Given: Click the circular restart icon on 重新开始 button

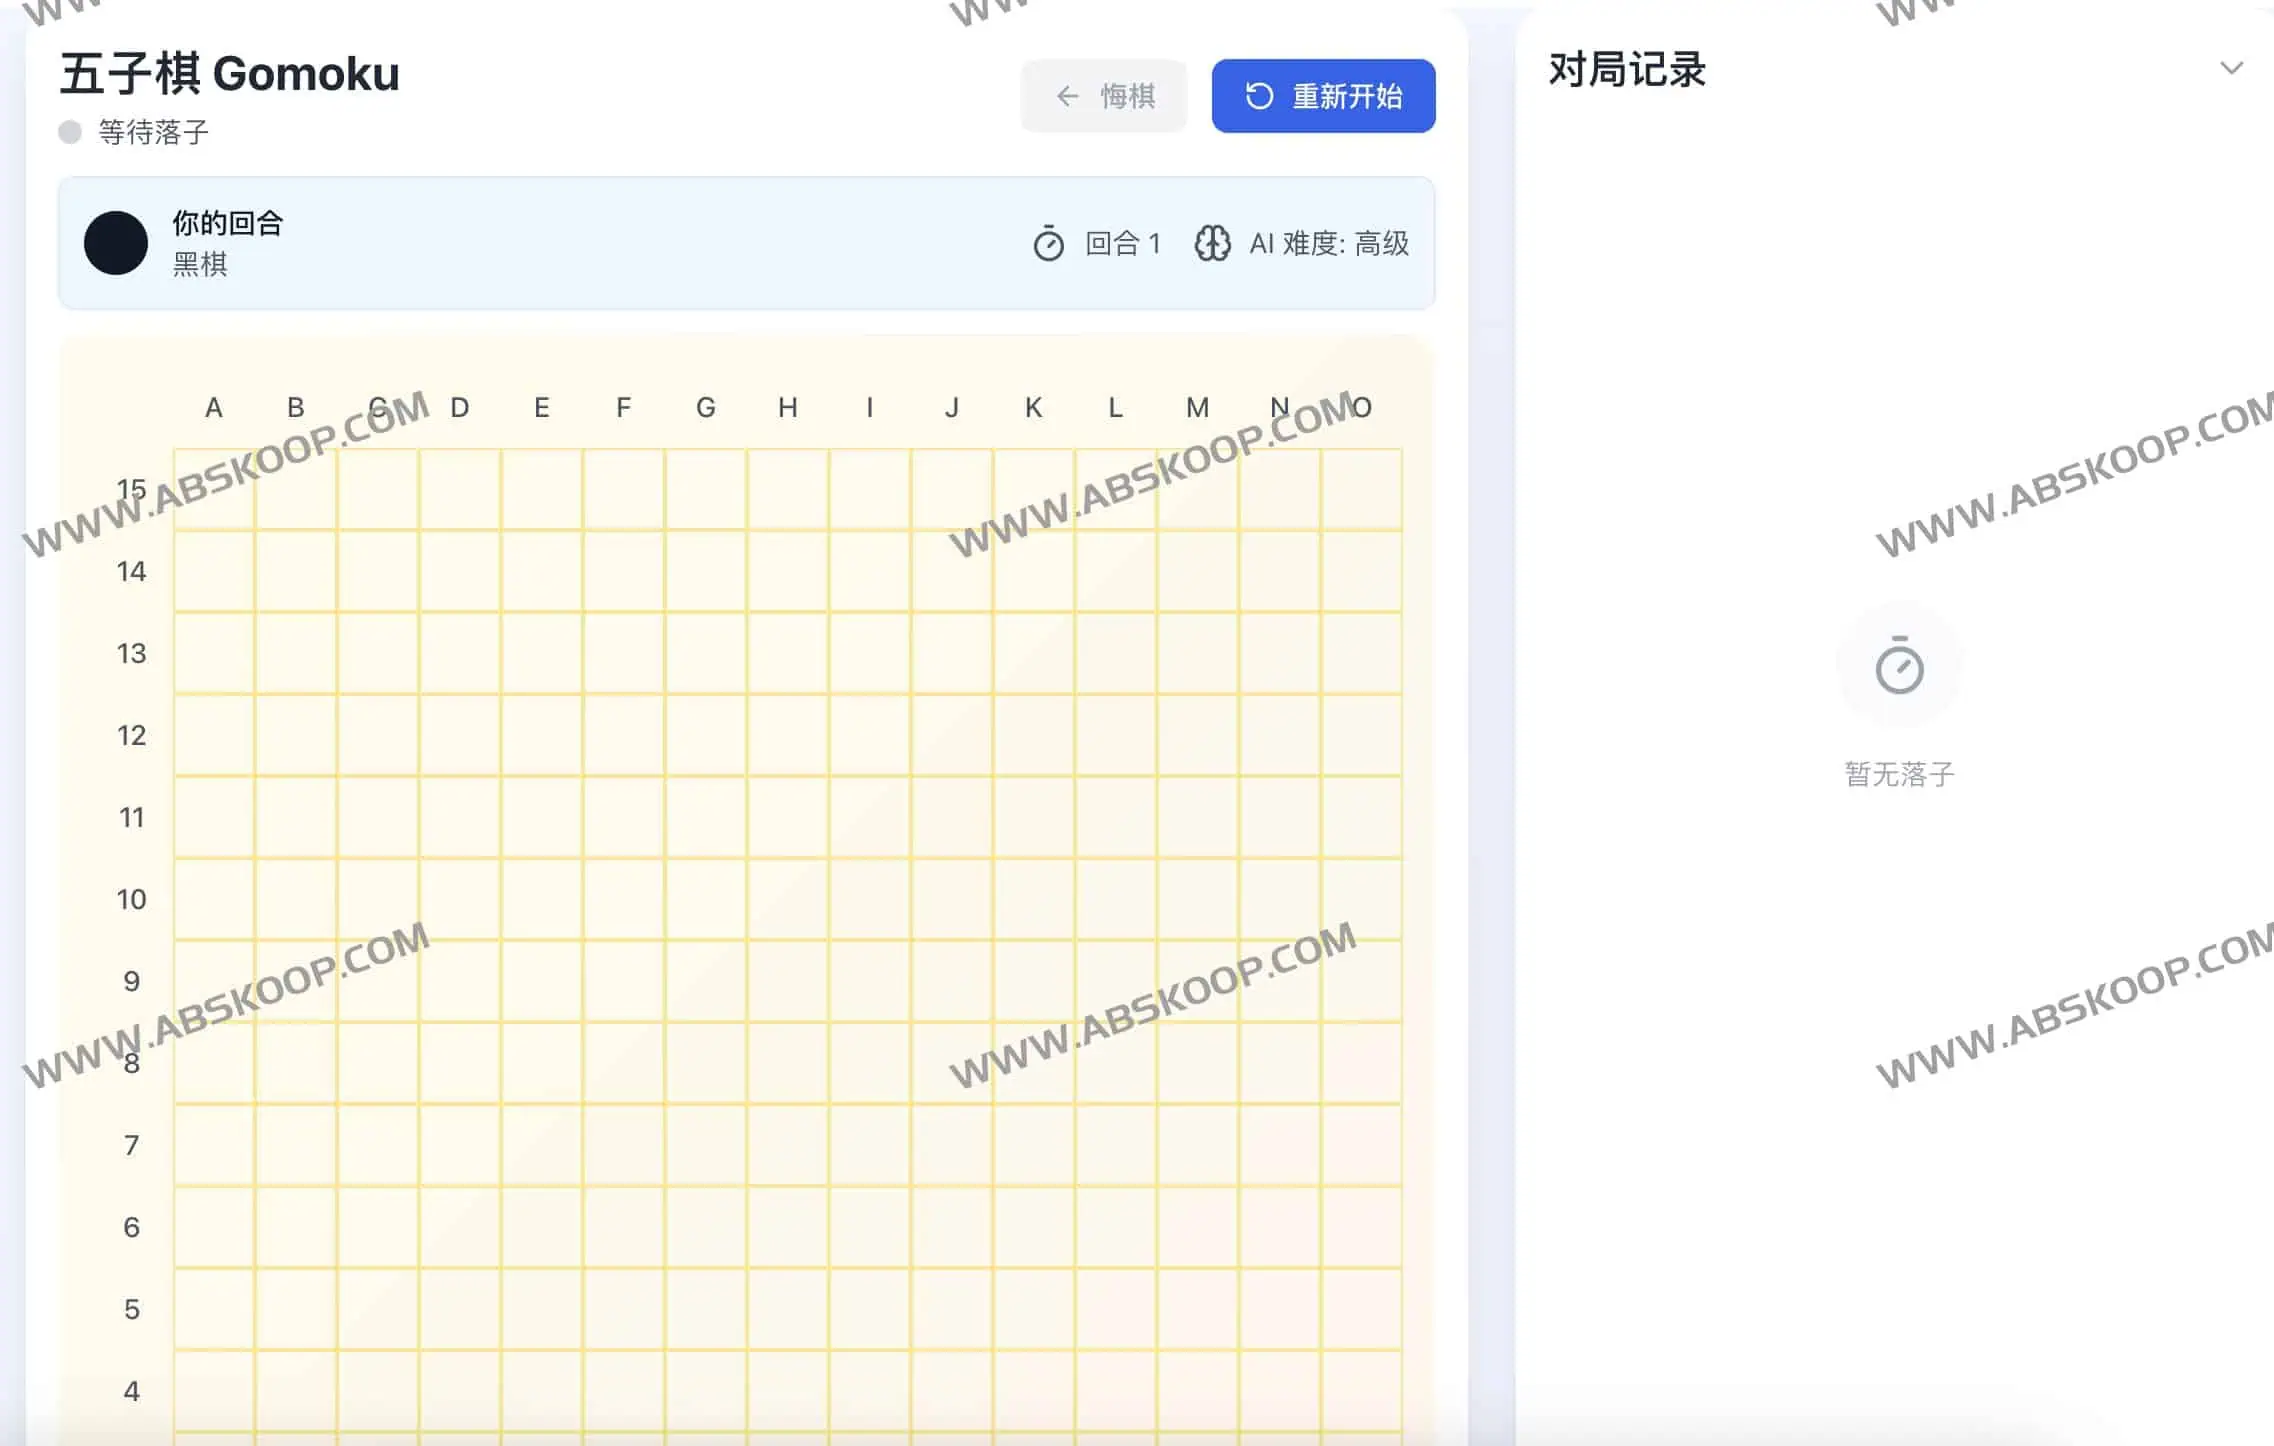Looking at the screenshot, I should point(1259,96).
